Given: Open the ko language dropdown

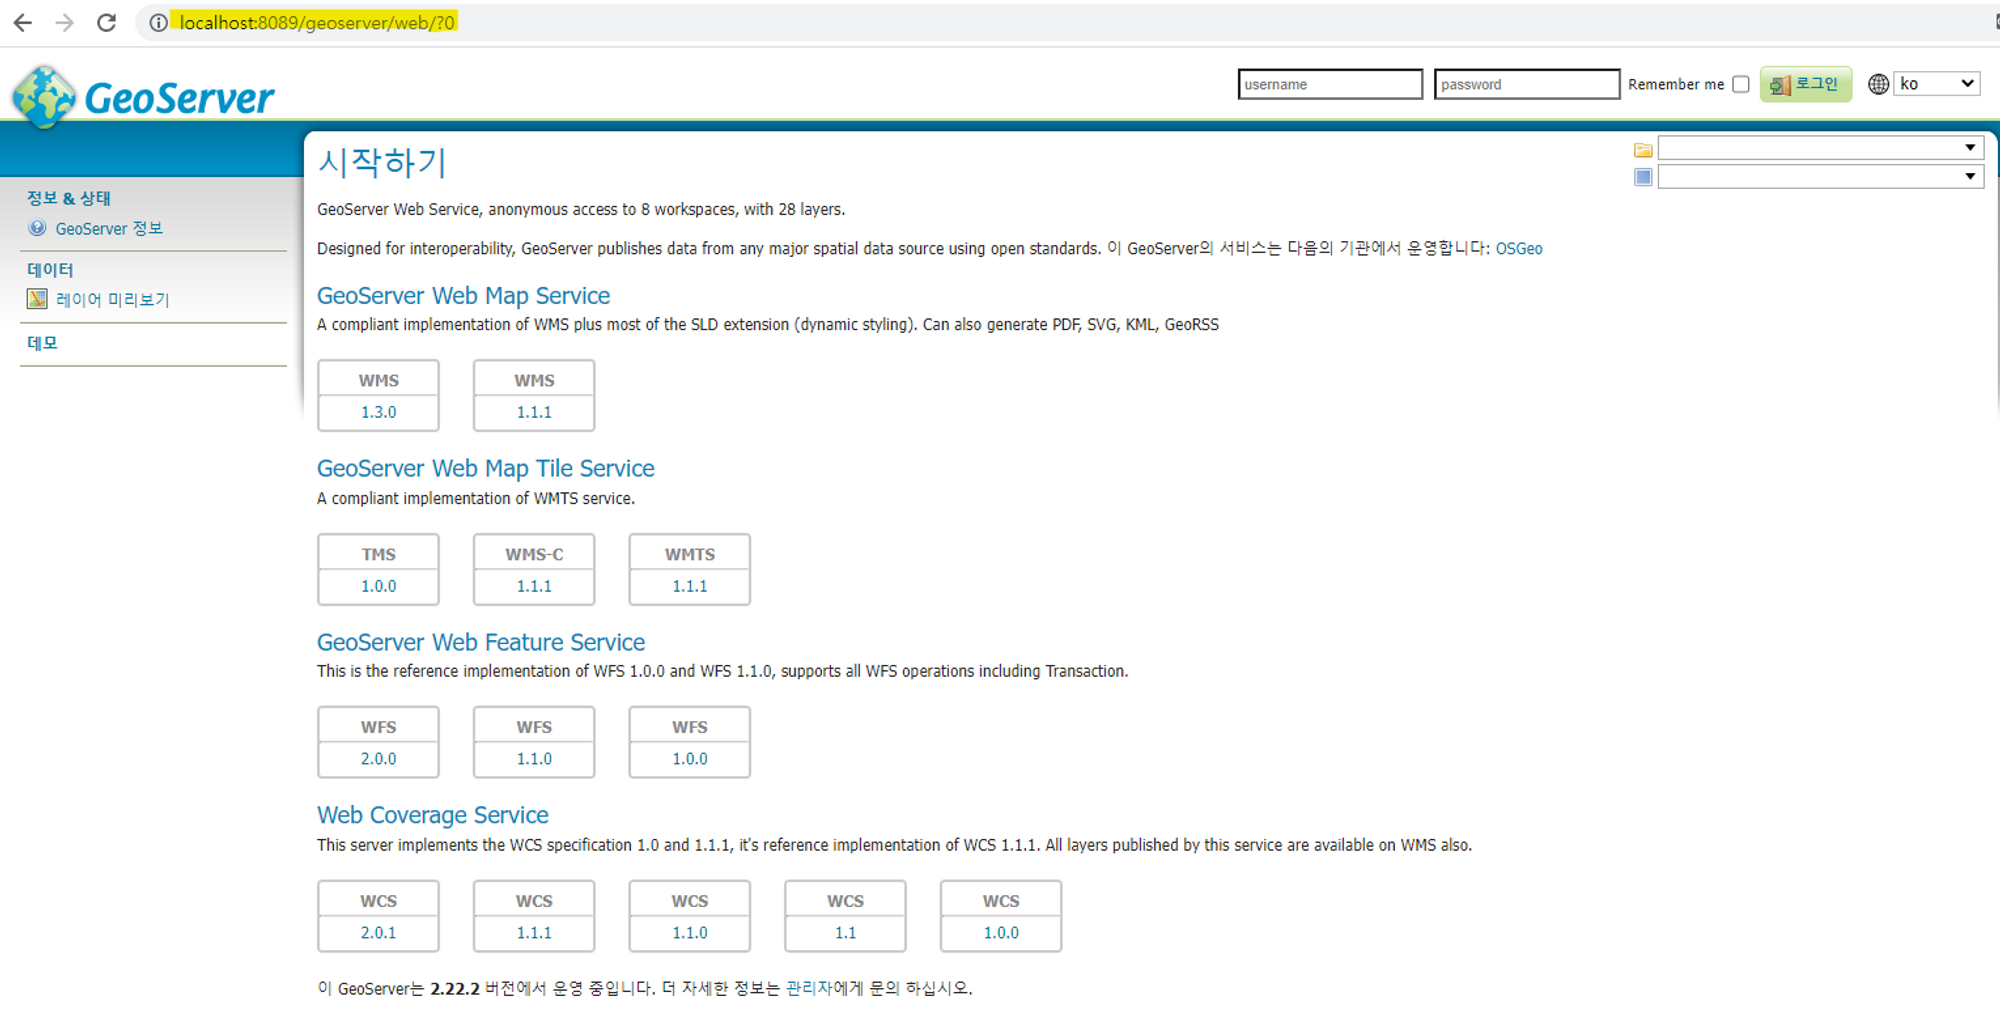Looking at the screenshot, I should [x=1937, y=84].
